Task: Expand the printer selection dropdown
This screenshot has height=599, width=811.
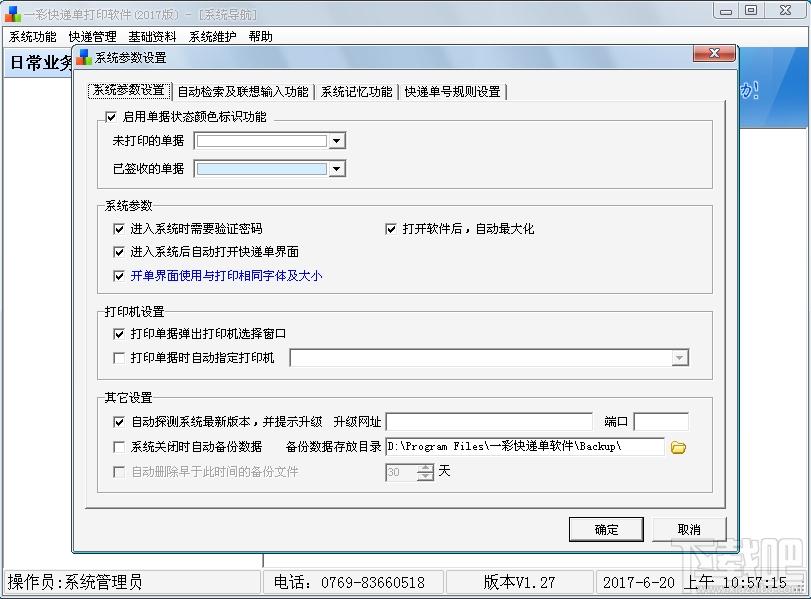Action: (x=680, y=358)
